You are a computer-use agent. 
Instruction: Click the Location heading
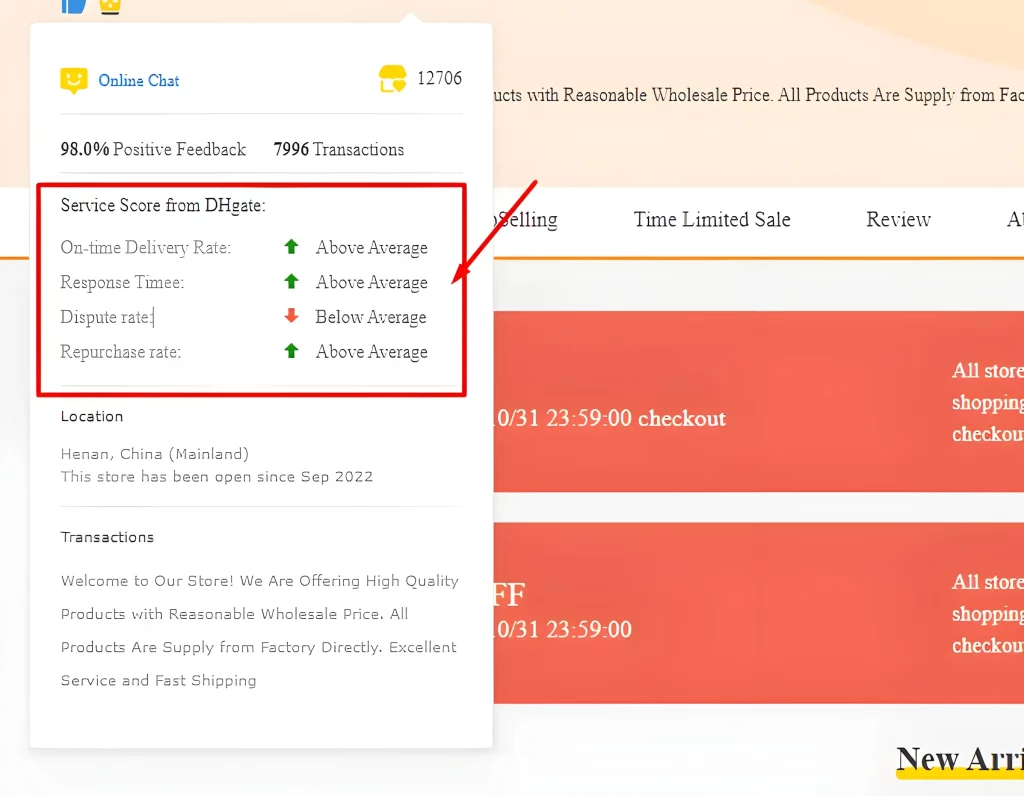click(x=92, y=417)
